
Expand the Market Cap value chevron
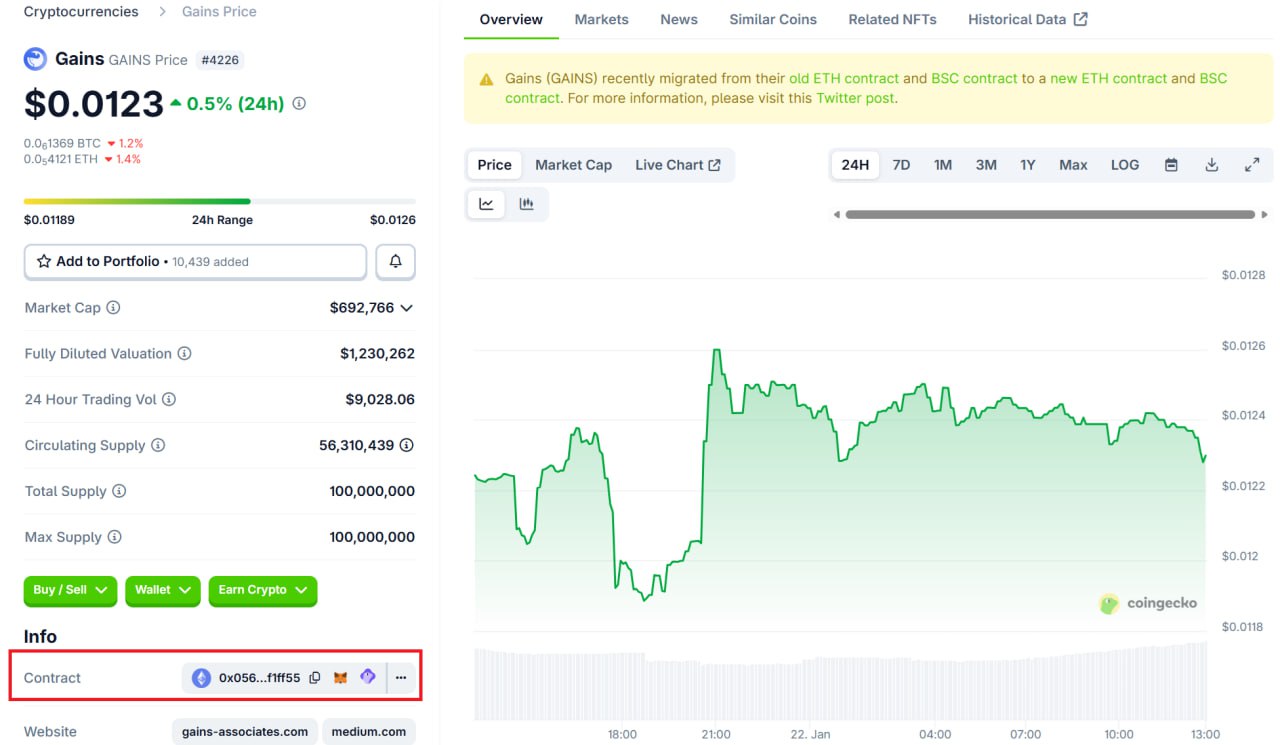[406, 308]
